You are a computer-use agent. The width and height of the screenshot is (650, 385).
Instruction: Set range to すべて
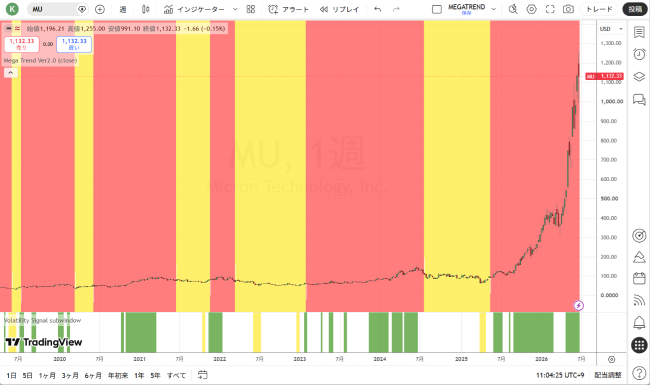[x=176, y=375]
